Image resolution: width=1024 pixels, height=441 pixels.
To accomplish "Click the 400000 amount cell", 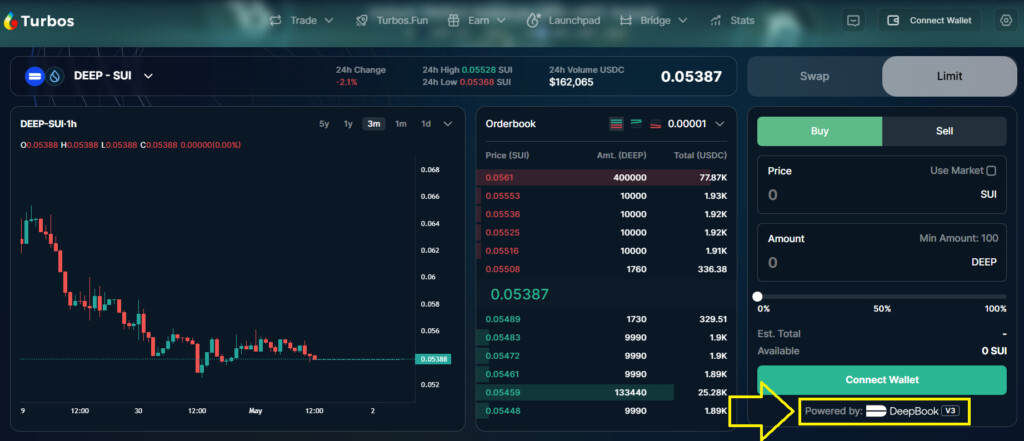I will tap(630, 178).
